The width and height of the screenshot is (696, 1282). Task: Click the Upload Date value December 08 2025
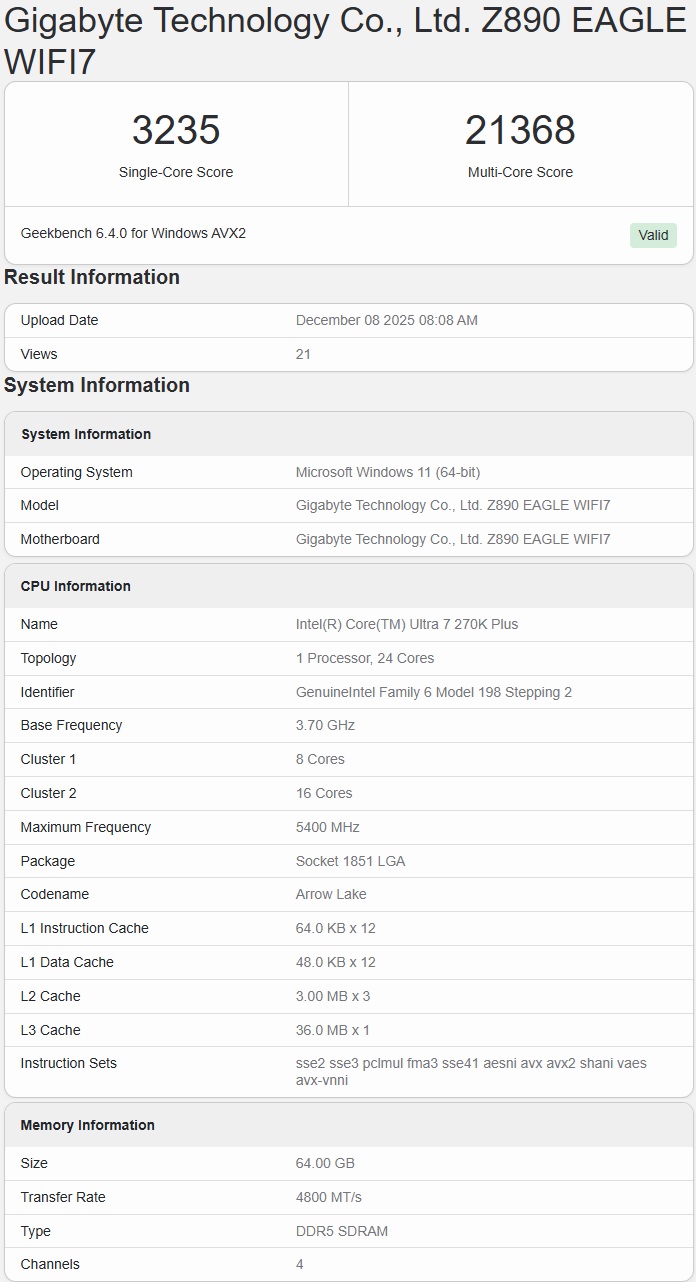pos(386,320)
